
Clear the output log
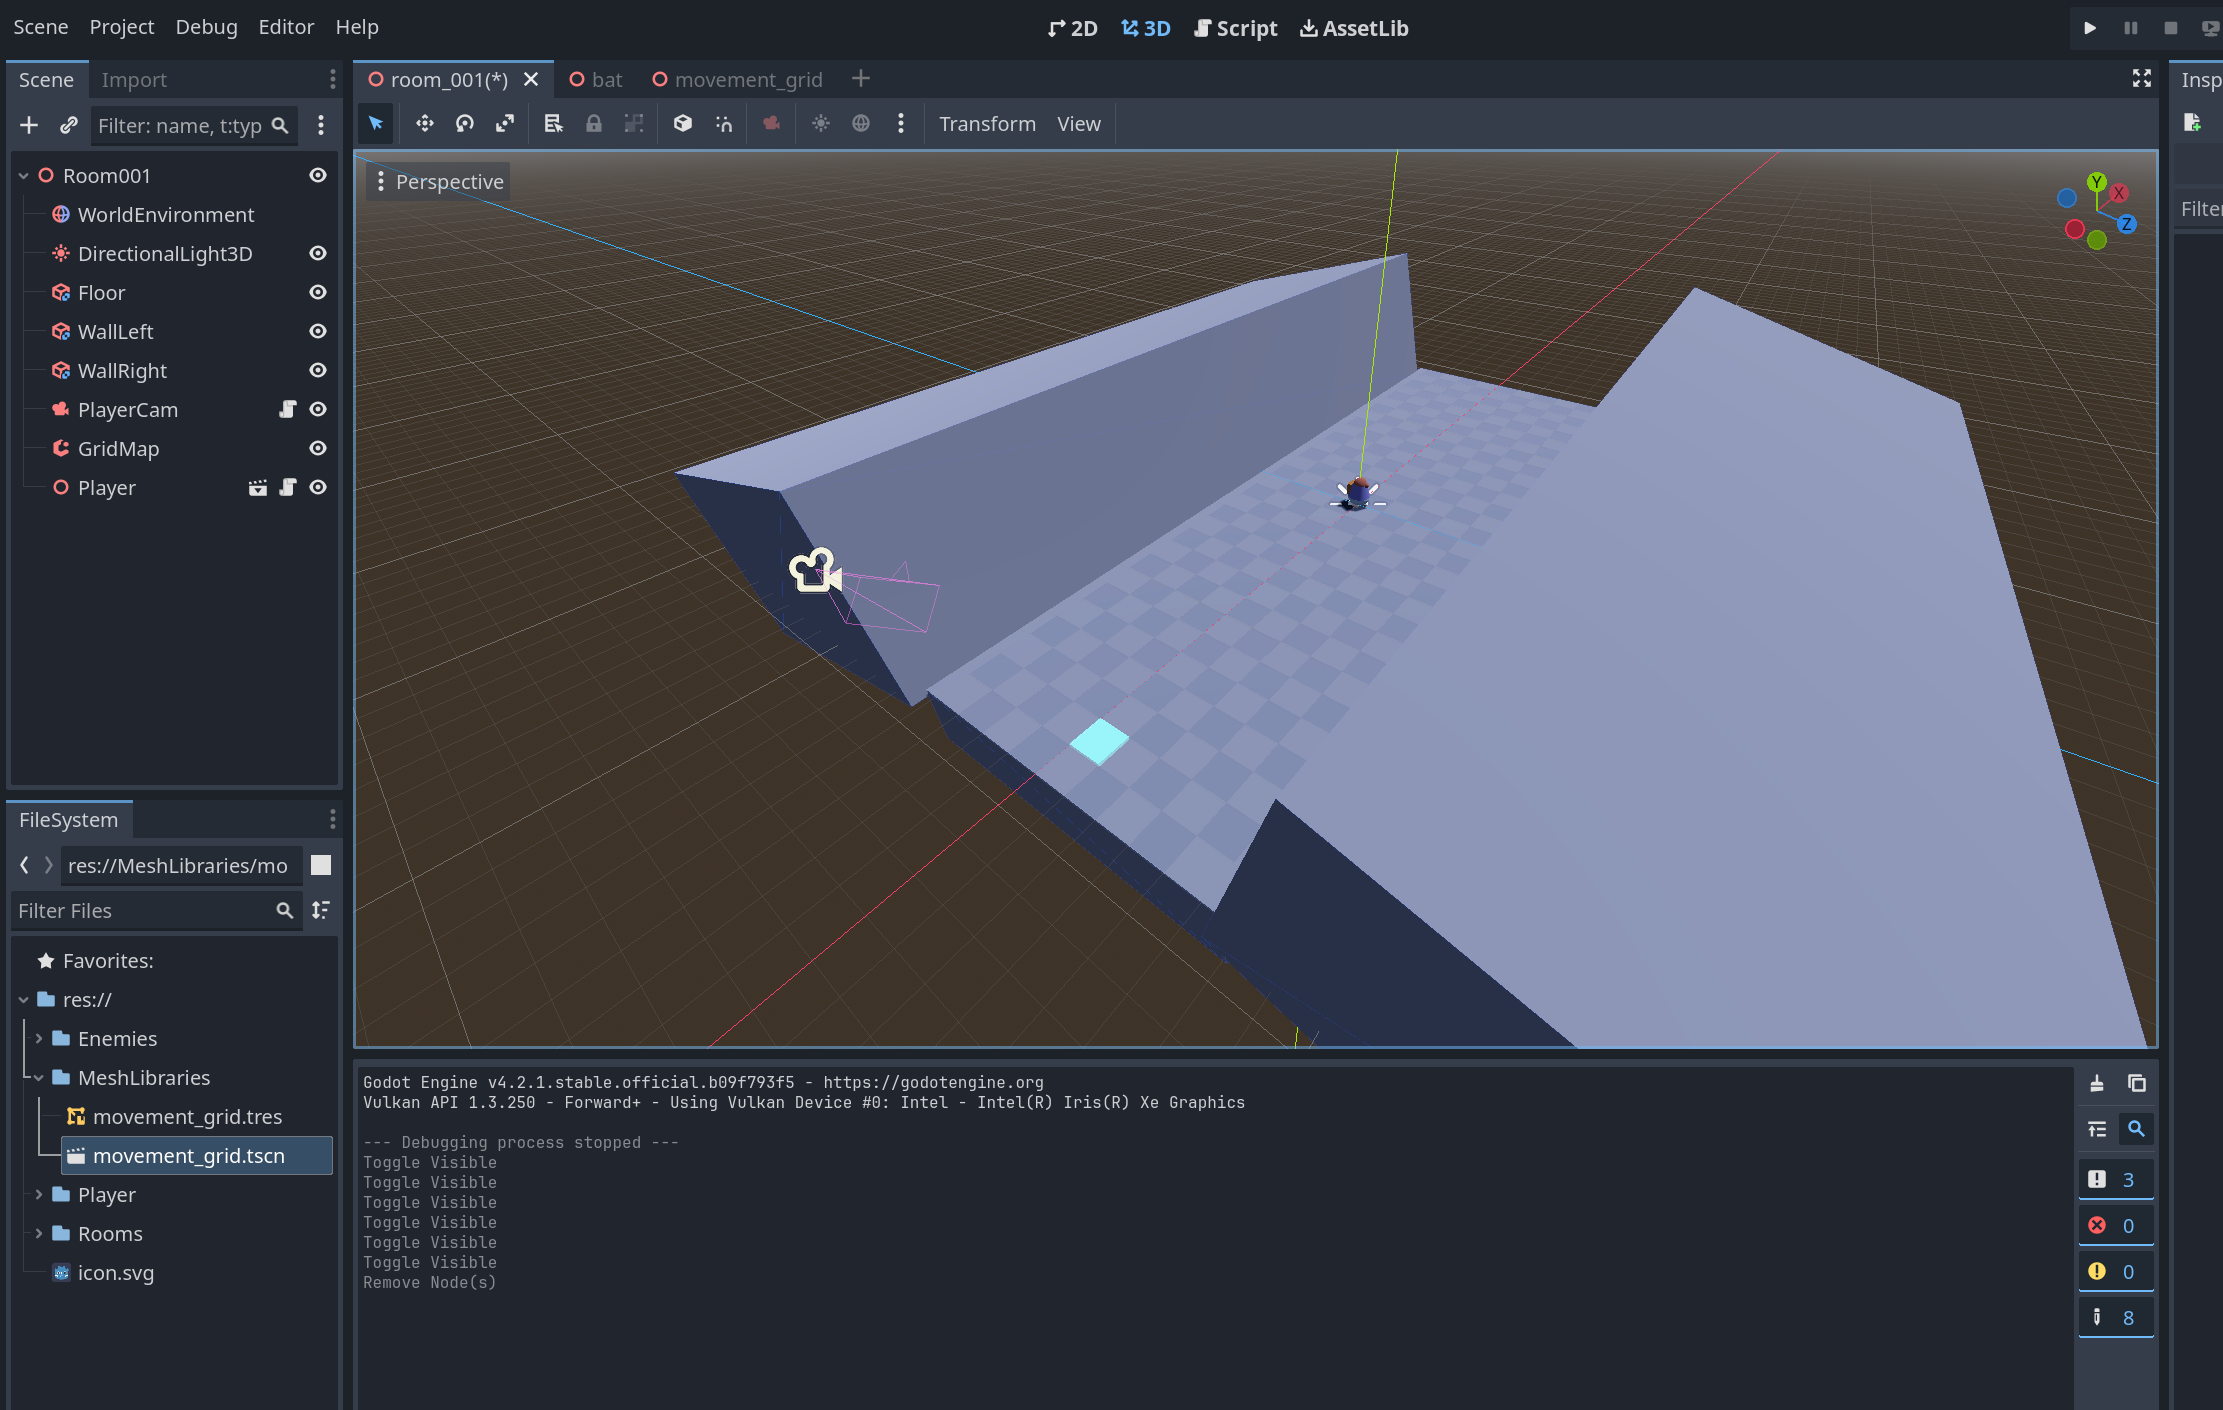[x=2097, y=1083]
